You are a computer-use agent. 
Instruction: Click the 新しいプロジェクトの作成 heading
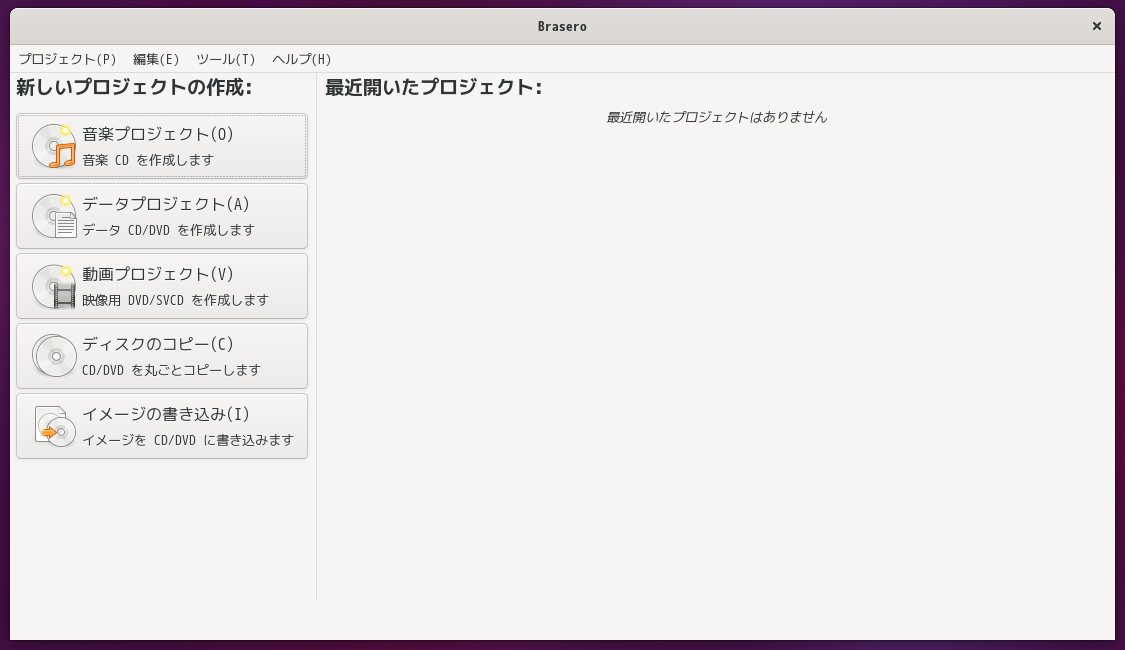point(134,88)
